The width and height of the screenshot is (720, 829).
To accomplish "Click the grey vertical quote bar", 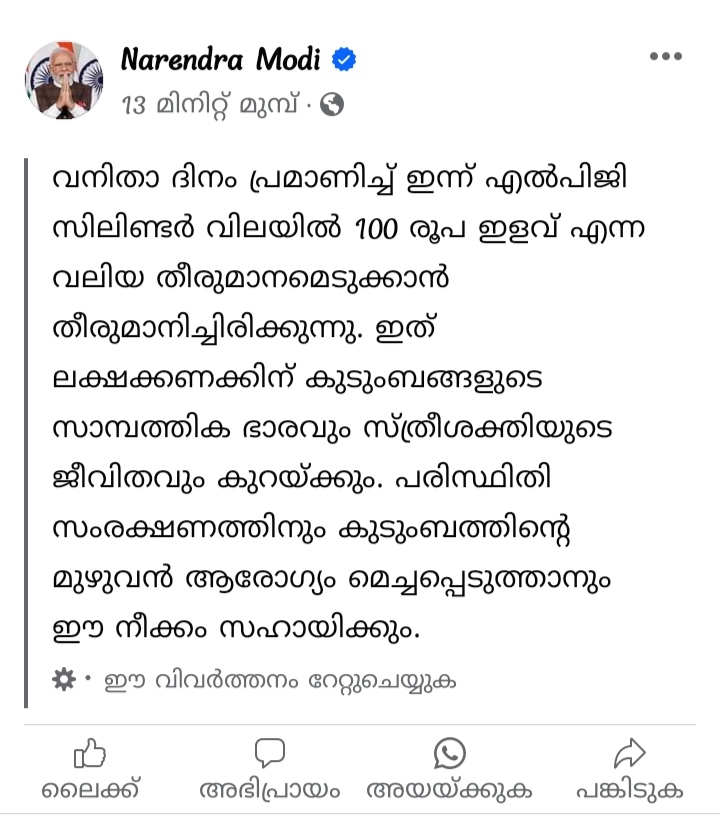I will (x=27, y=430).
